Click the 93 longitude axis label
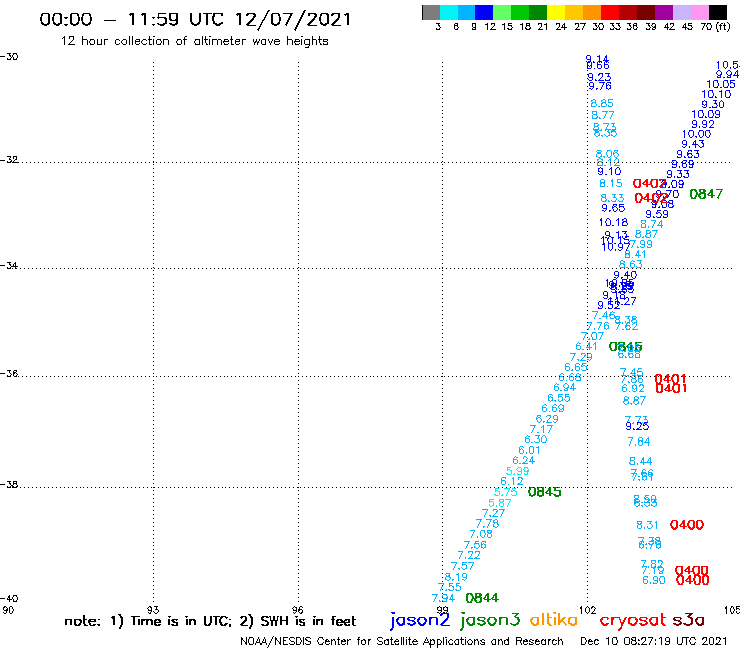Screen dimensions: 740x650 point(153,610)
